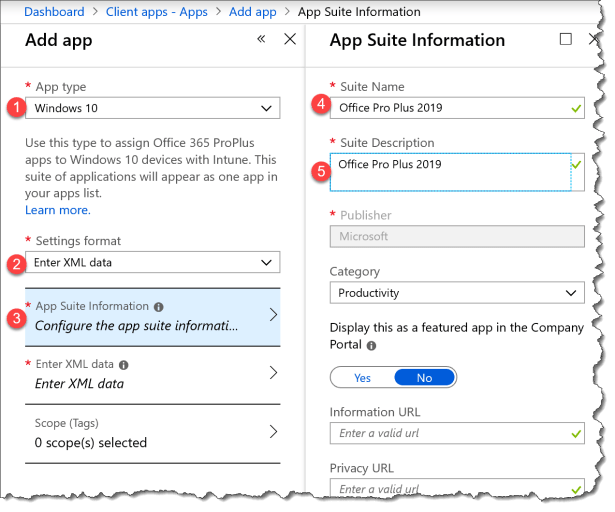The width and height of the screenshot is (615, 512).
Task: Go to Add app breadcrumb
Action: tap(253, 12)
